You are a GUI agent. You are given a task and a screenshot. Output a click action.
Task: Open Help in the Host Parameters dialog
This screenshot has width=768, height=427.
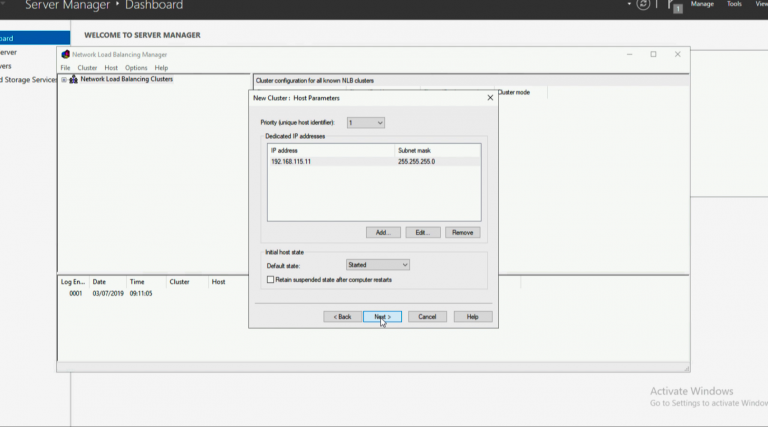click(x=473, y=317)
